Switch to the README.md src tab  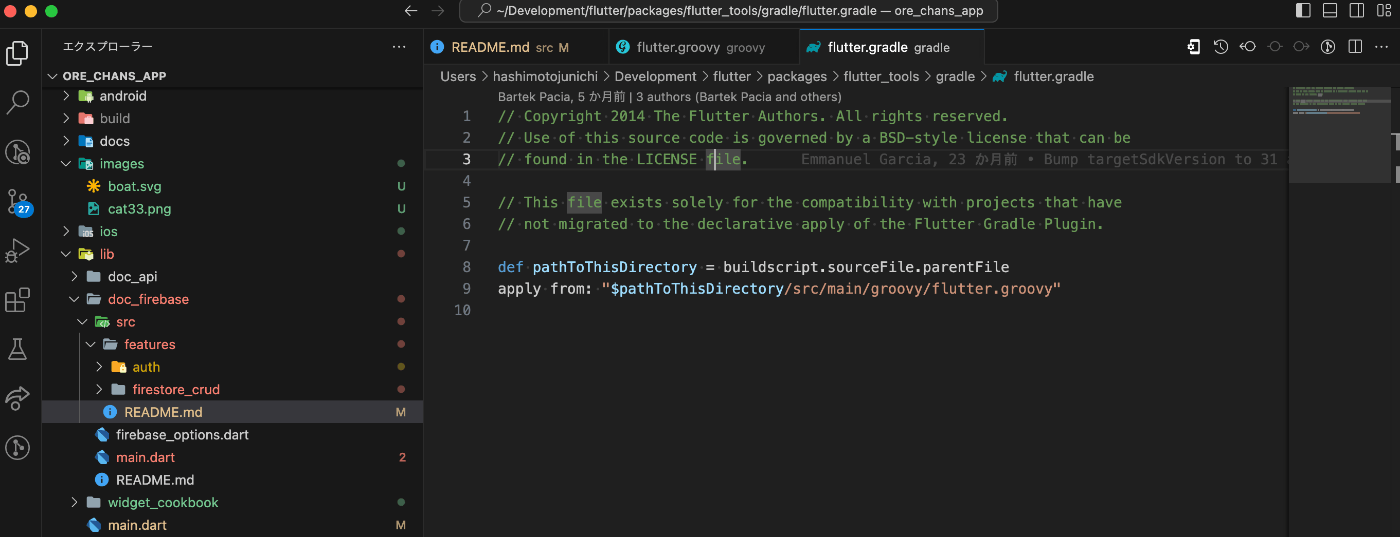point(516,47)
